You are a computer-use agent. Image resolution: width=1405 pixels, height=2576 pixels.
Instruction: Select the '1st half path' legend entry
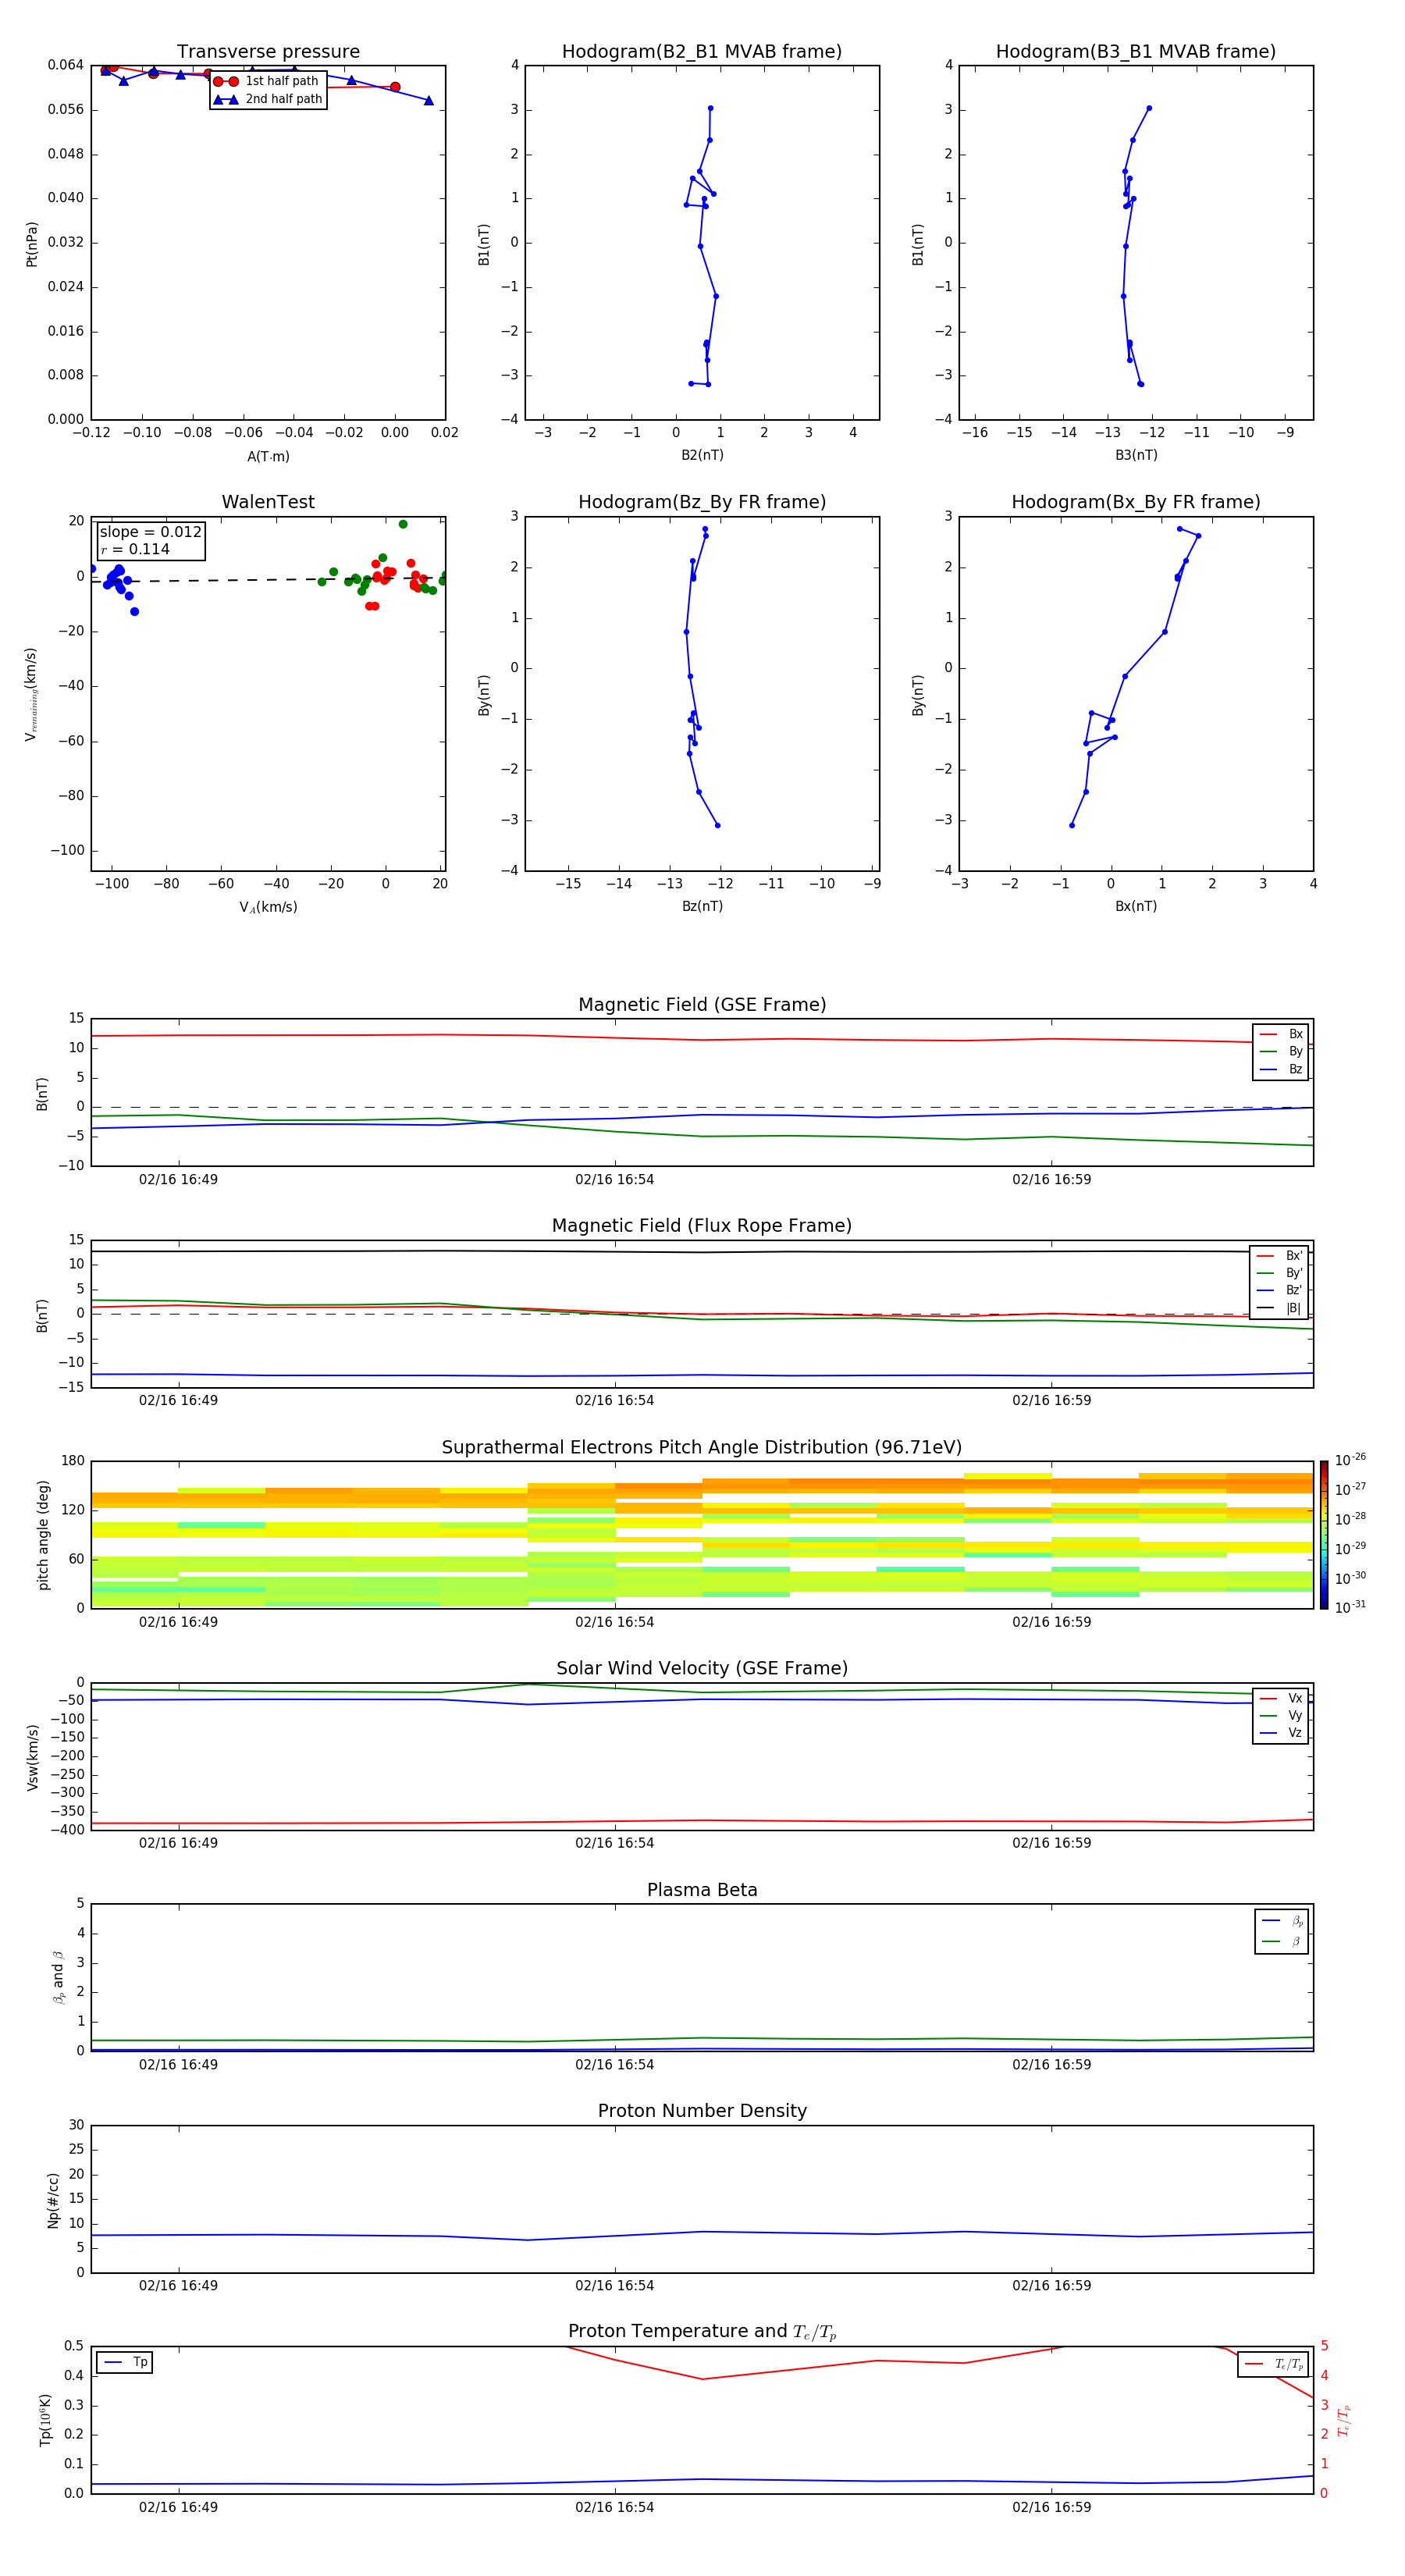(x=267, y=81)
